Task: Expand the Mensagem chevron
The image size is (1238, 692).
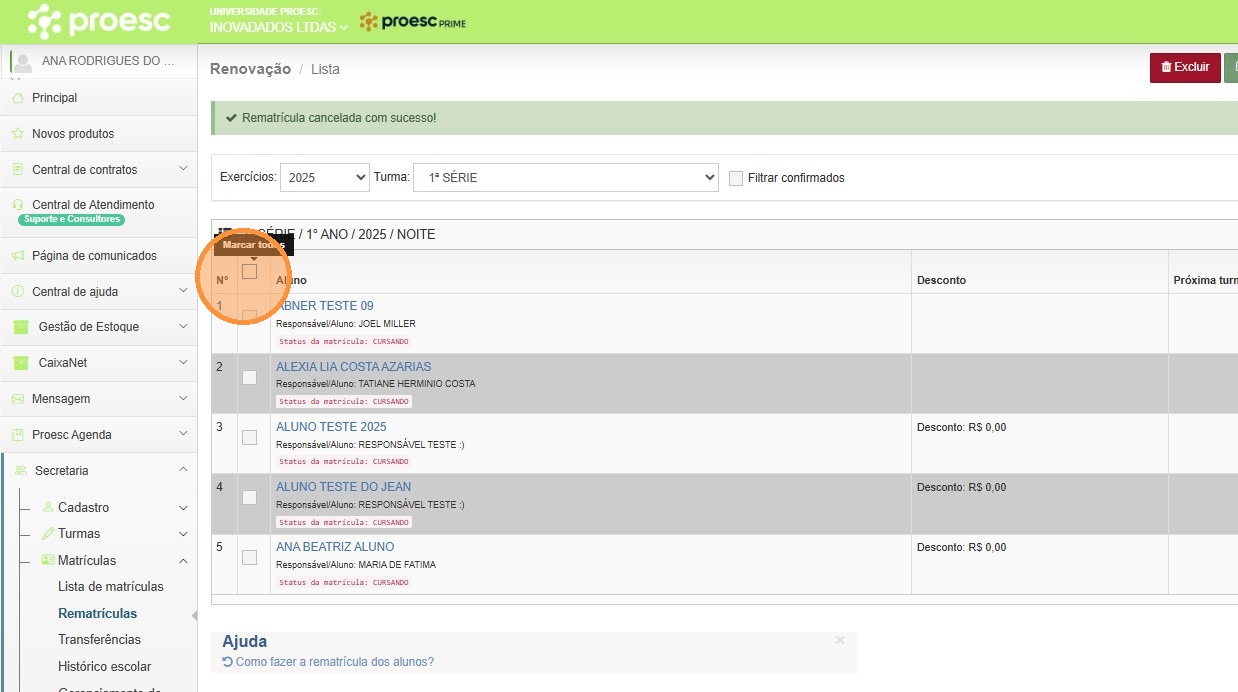Action: [183, 399]
